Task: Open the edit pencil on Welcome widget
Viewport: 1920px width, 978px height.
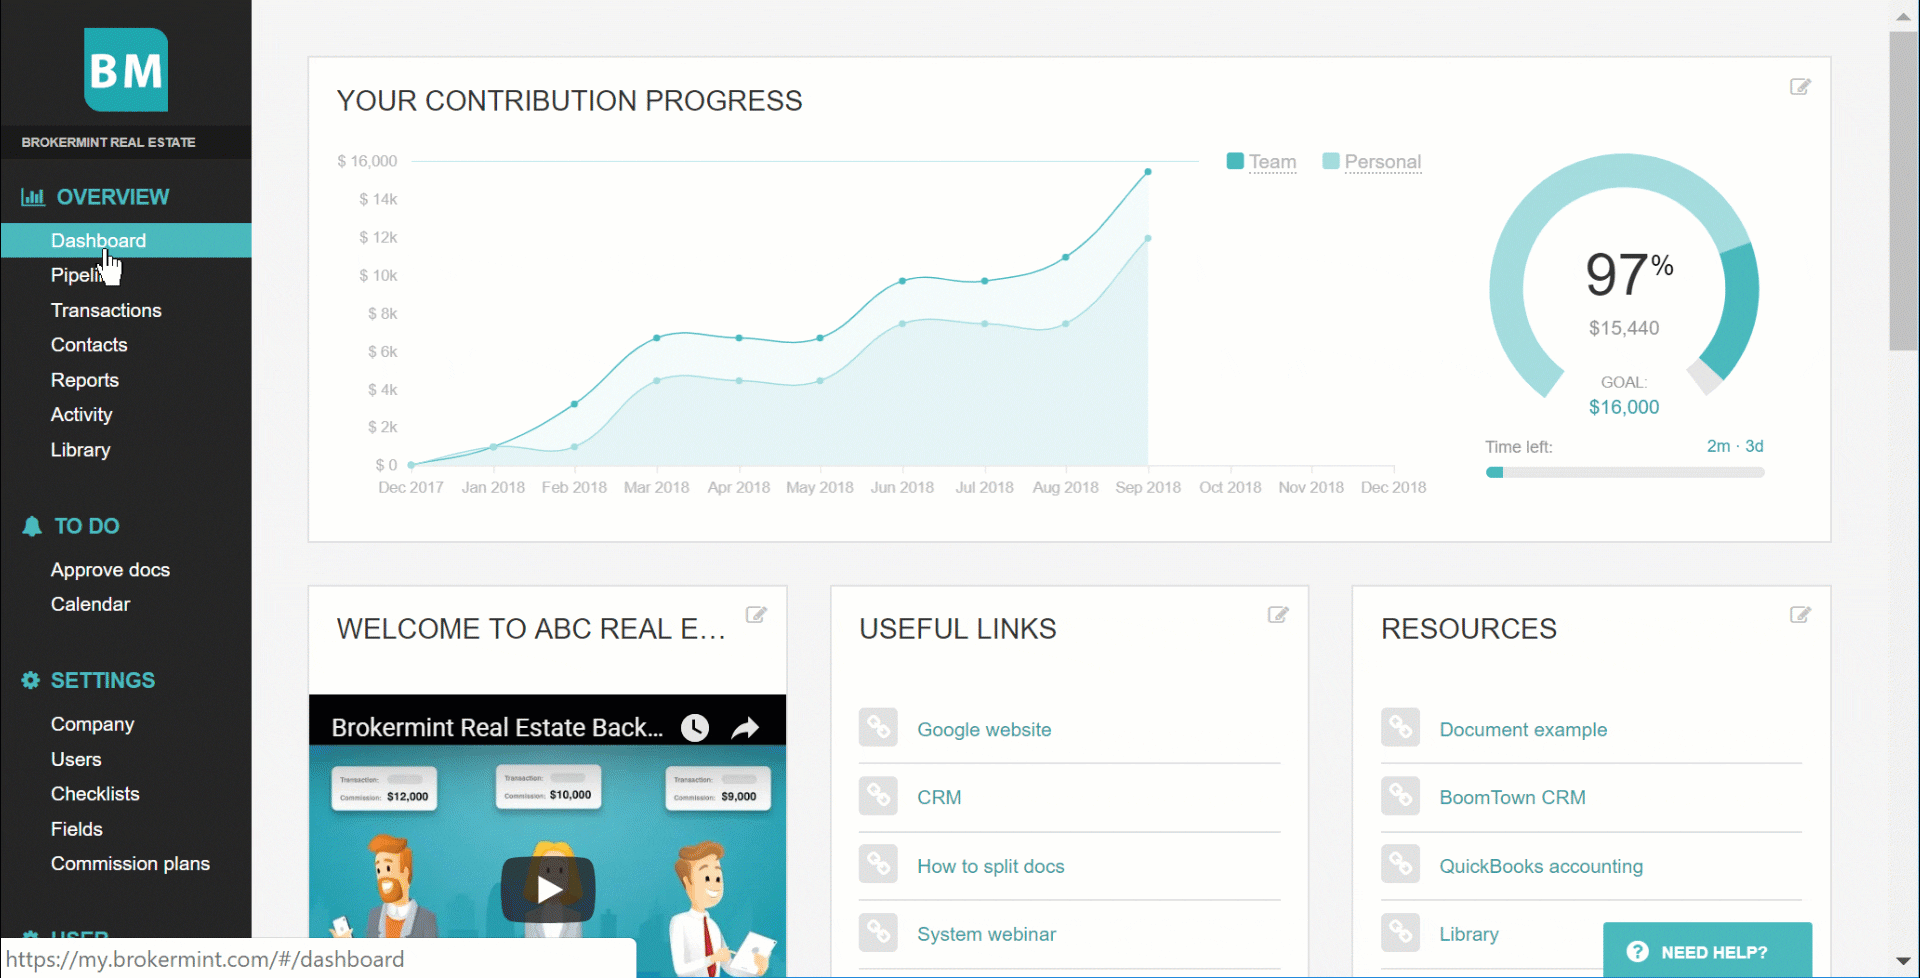Action: click(x=757, y=614)
